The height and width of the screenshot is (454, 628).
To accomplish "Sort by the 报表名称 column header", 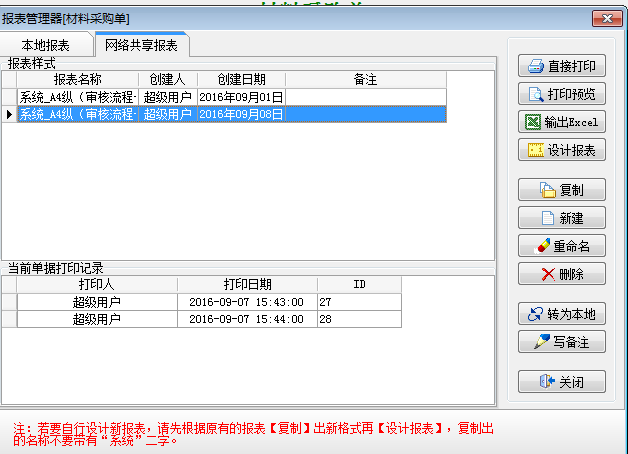I will pyautogui.click(x=77, y=79).
